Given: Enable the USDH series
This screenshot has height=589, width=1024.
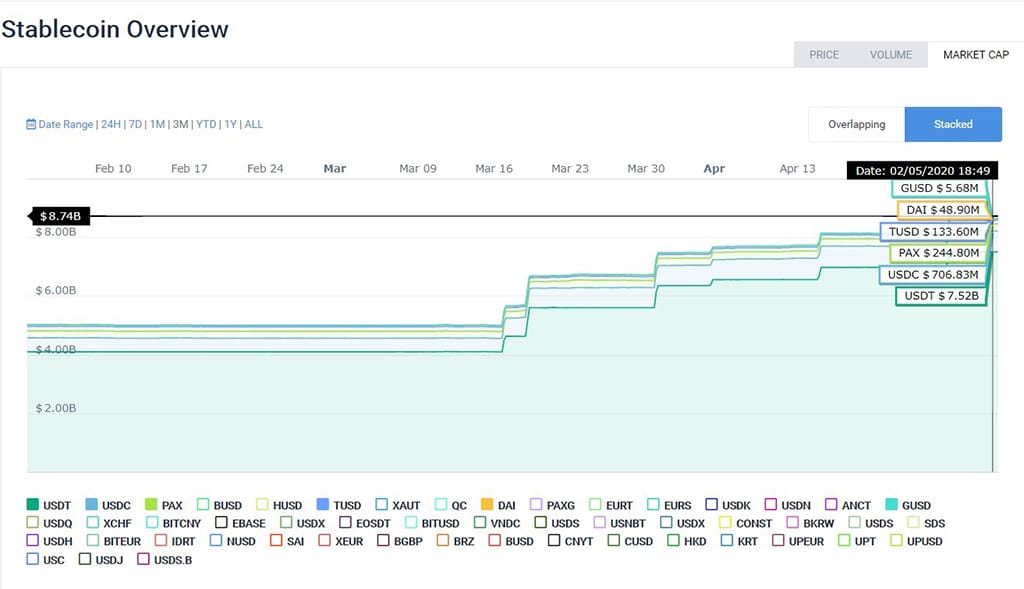Looking at the screenshot, I should click(x=33, y=541).
